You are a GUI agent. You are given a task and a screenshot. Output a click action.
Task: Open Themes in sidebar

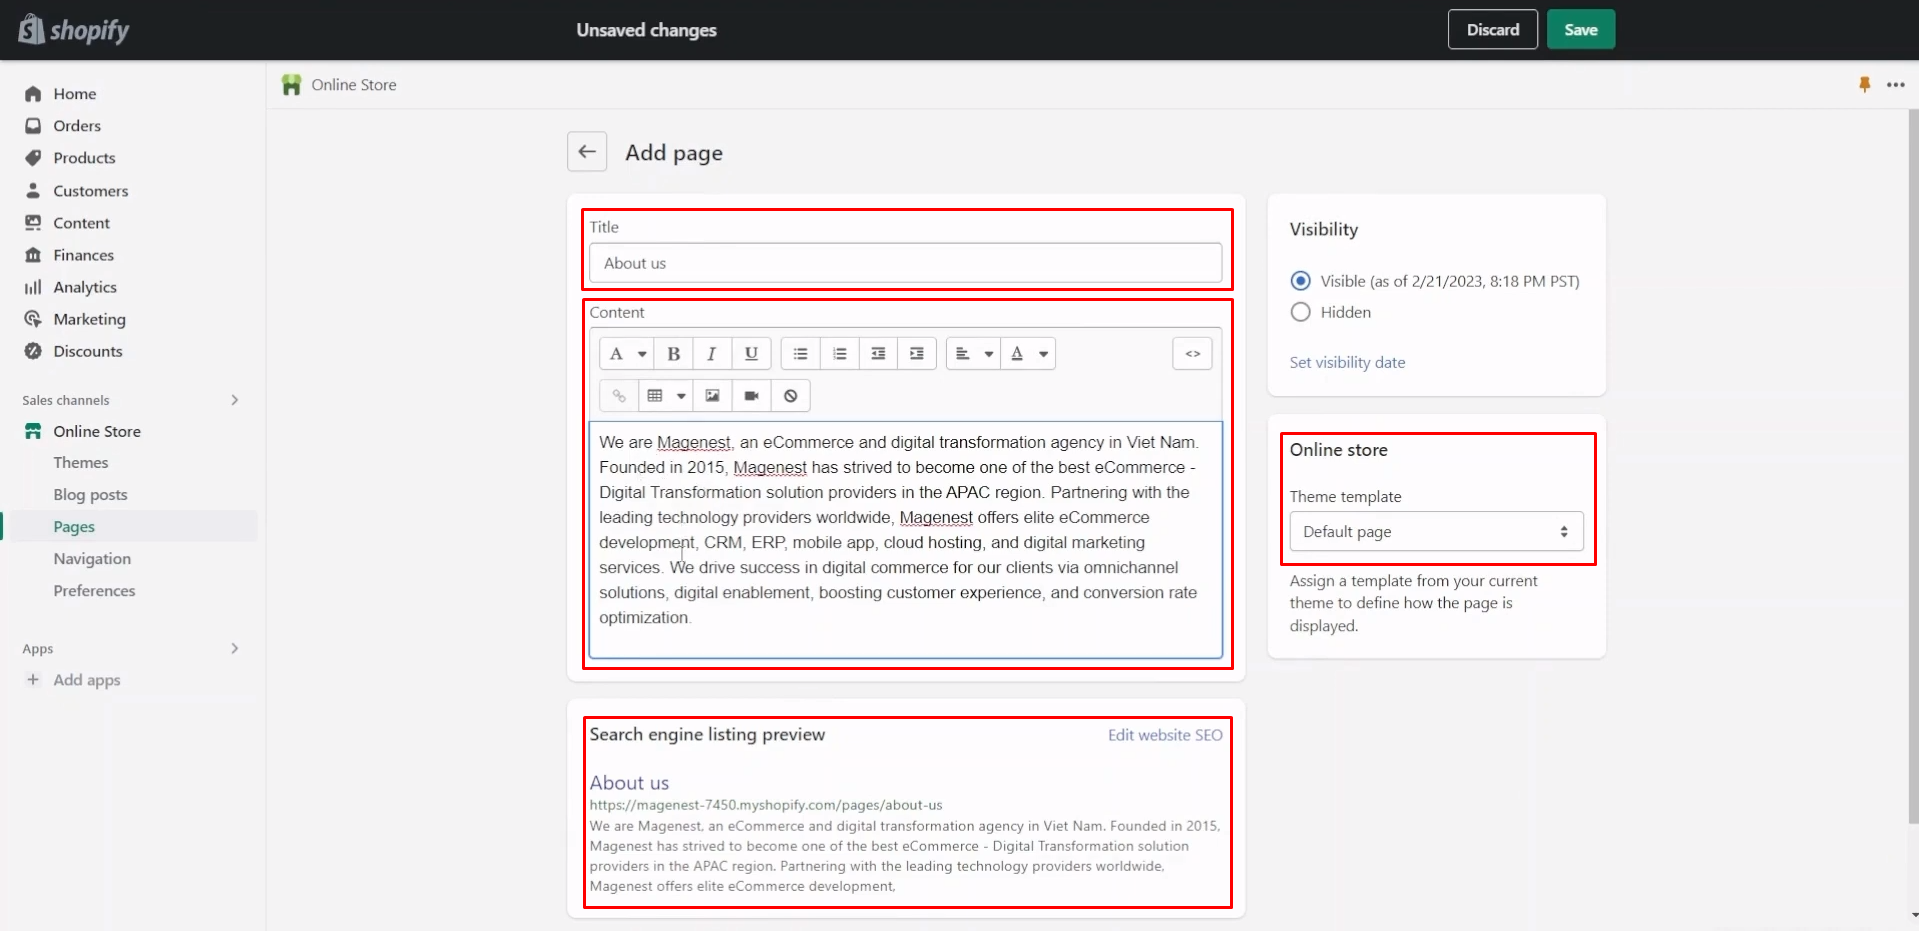pos(81,463)
